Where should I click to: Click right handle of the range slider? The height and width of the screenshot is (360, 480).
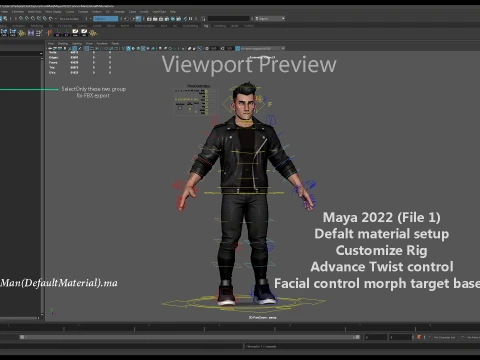[x=358, y=337]
